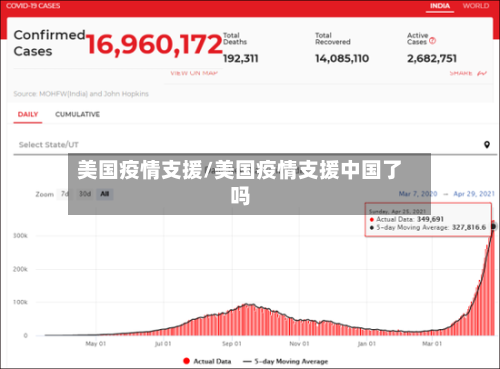Click the black data point marker on chart
This screenshot has width=500, height=369.
(493, 227)
